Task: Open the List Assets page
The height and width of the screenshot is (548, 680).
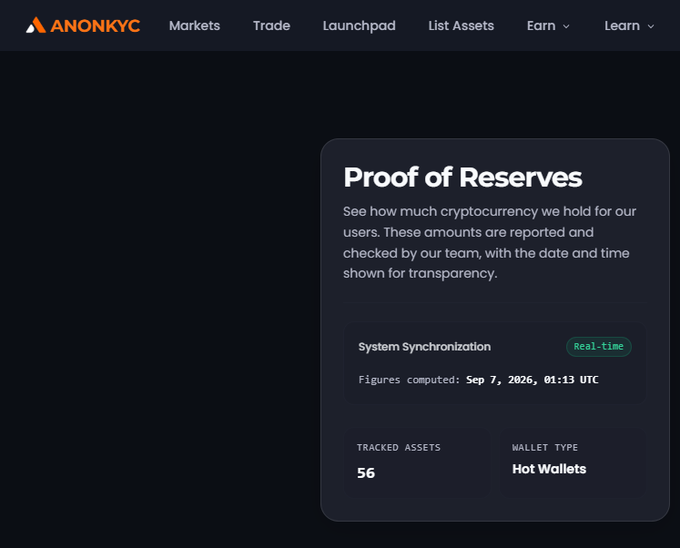Action: click(461, 26)
